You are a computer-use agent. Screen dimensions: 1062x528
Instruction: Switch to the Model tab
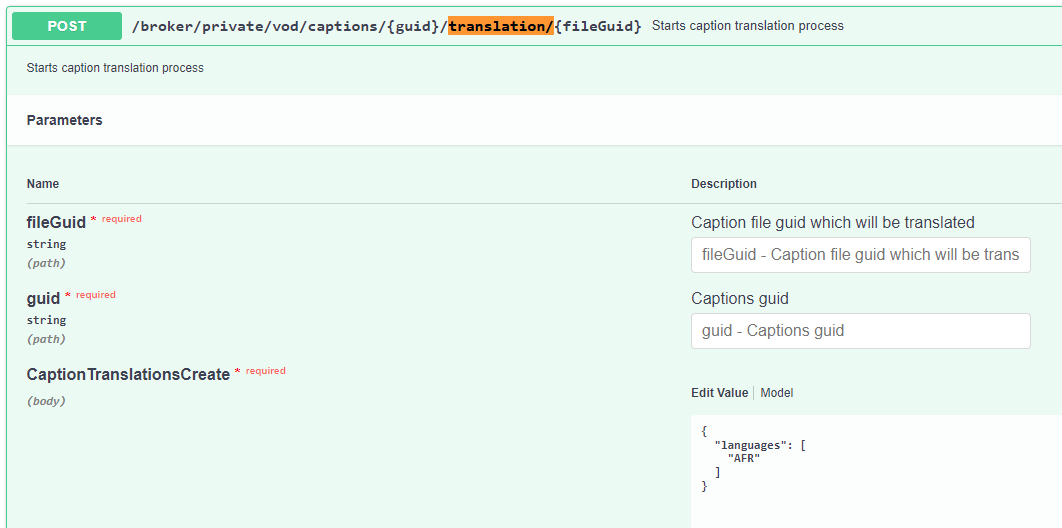coord(776,393)
